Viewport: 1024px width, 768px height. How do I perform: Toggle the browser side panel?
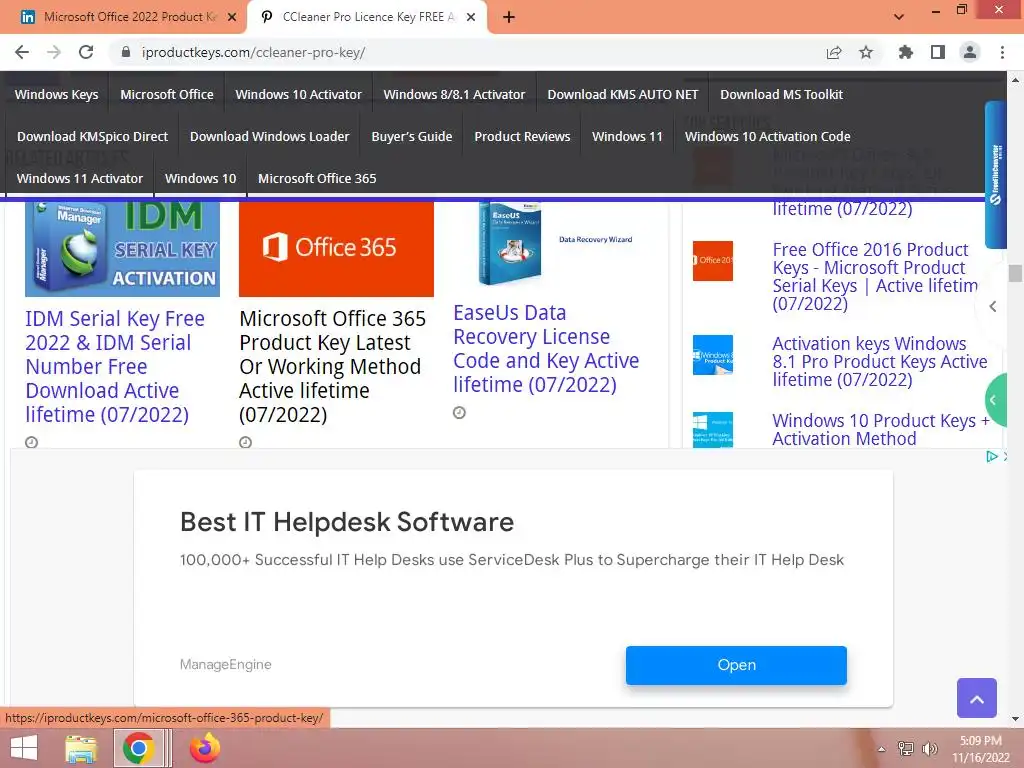[938, 52]
